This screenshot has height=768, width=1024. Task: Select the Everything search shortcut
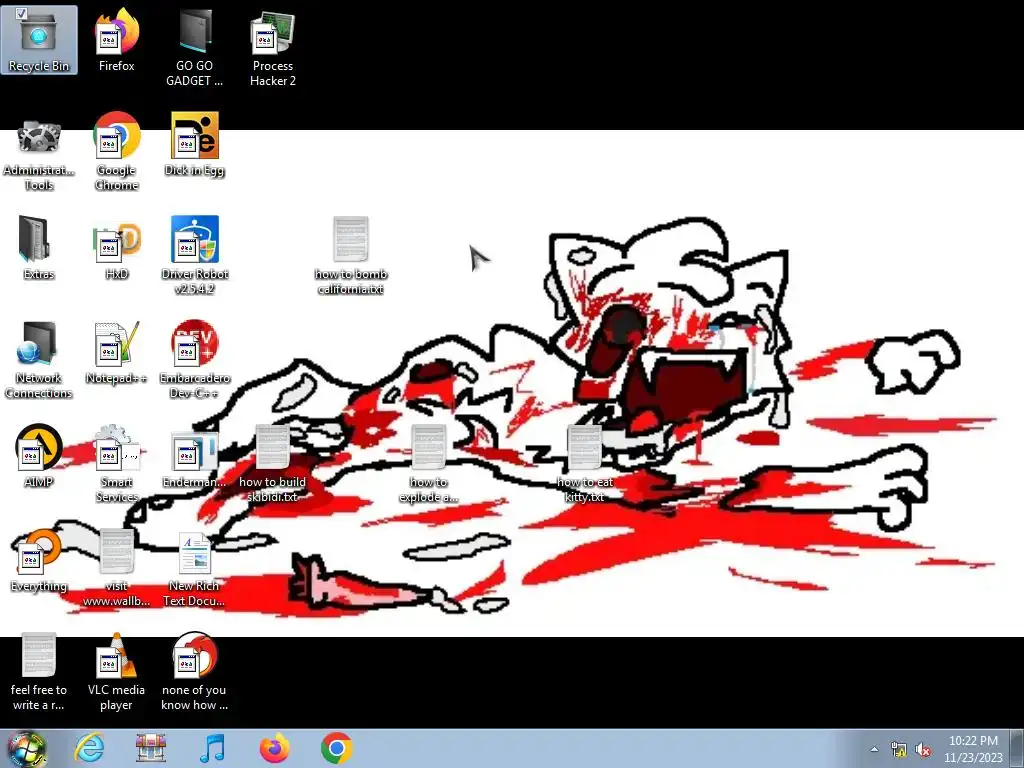pyautogui.click(x=39, y=560)
